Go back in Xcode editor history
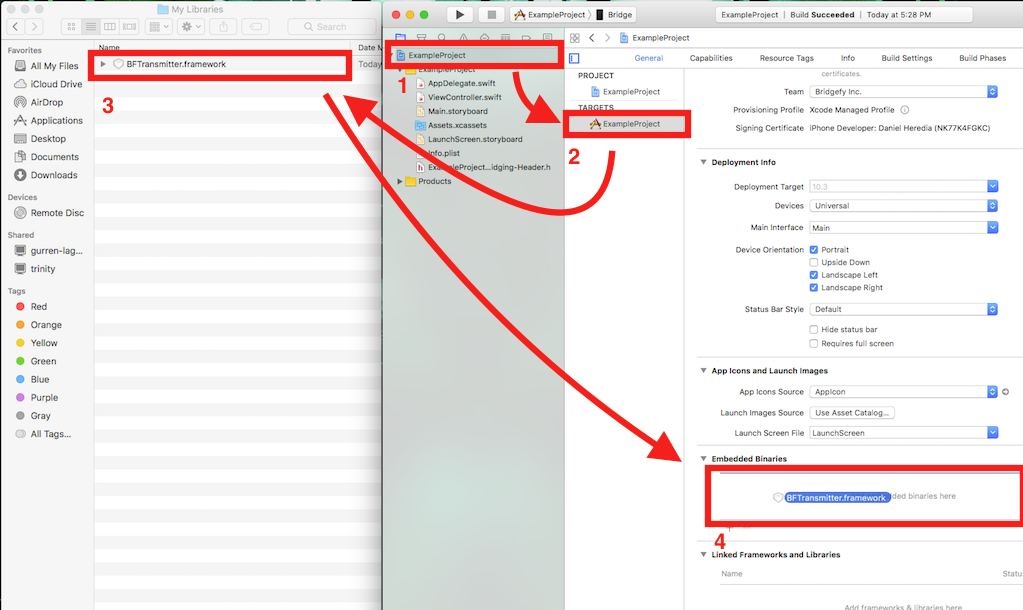This screenshot has height=610, width=1023. pyautogui.click(x=592, y=38)
